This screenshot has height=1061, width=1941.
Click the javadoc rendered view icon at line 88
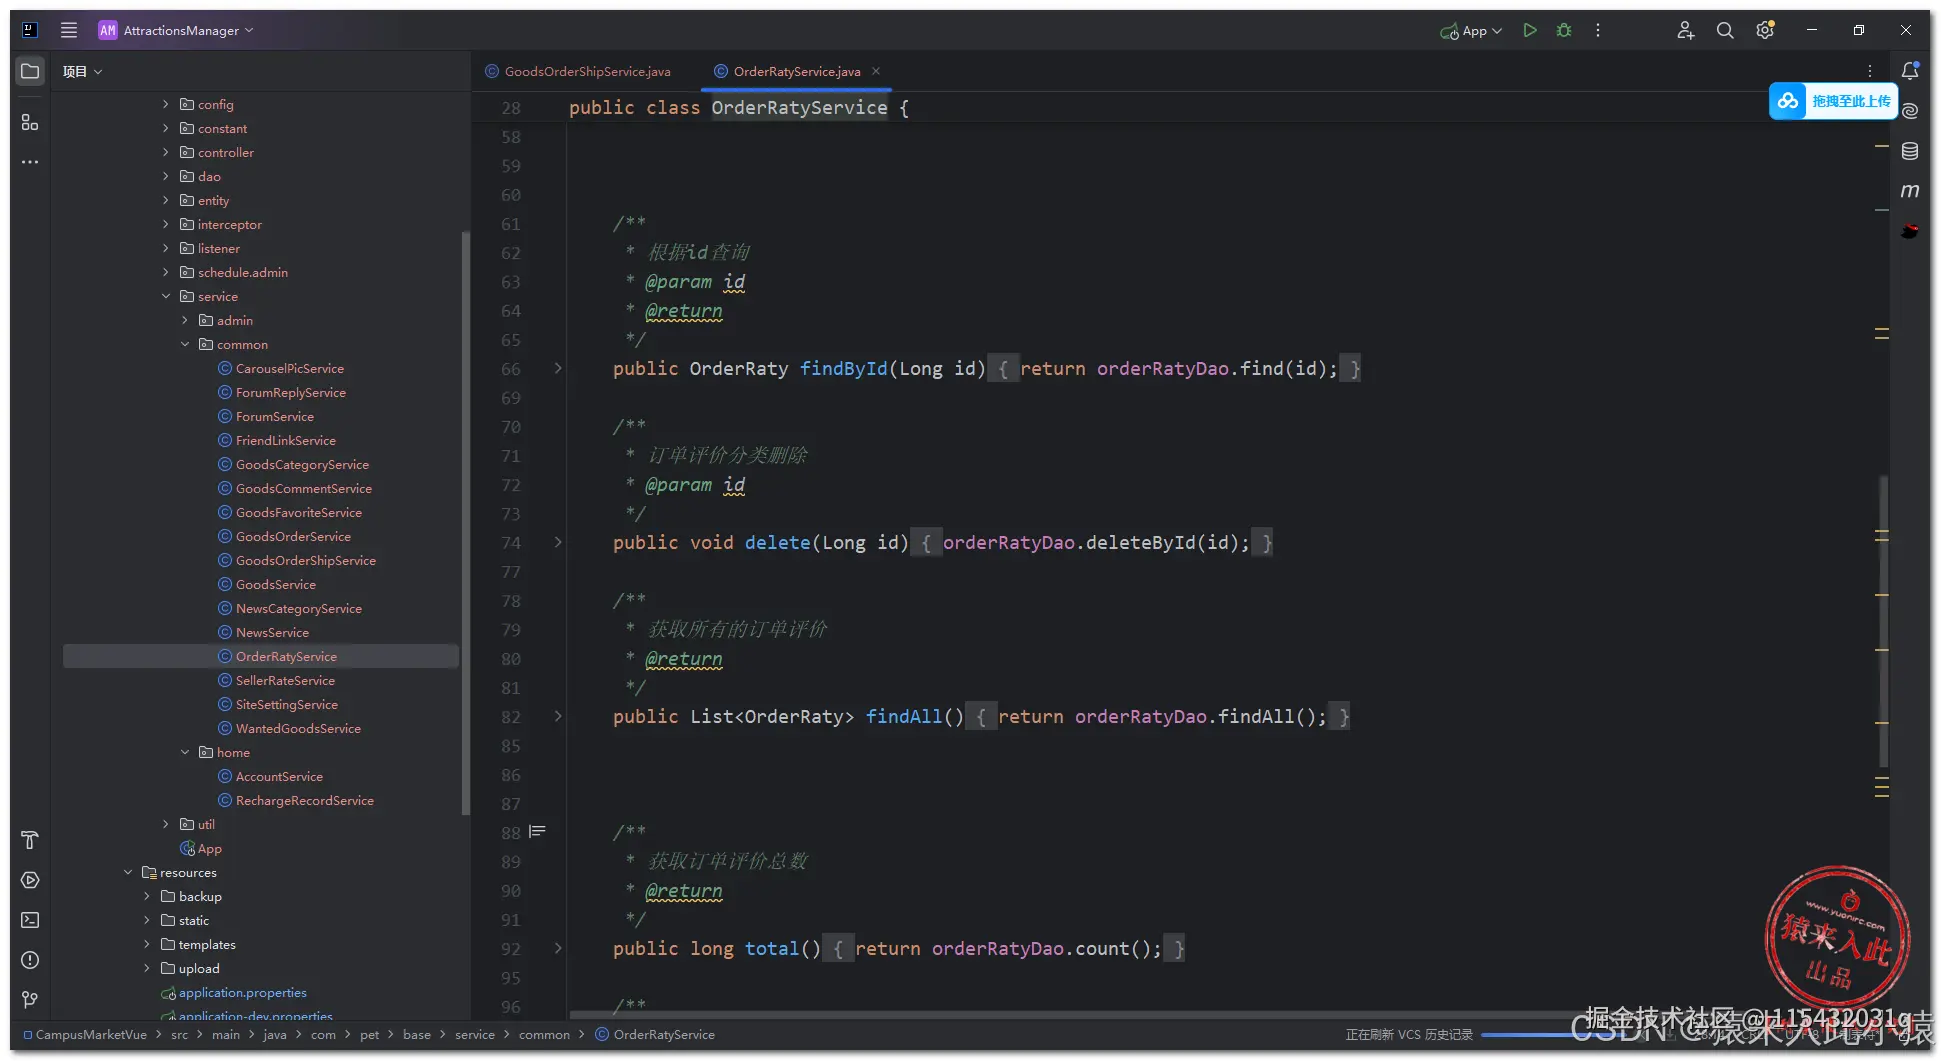pyautogui.click(x=537, y=831)
